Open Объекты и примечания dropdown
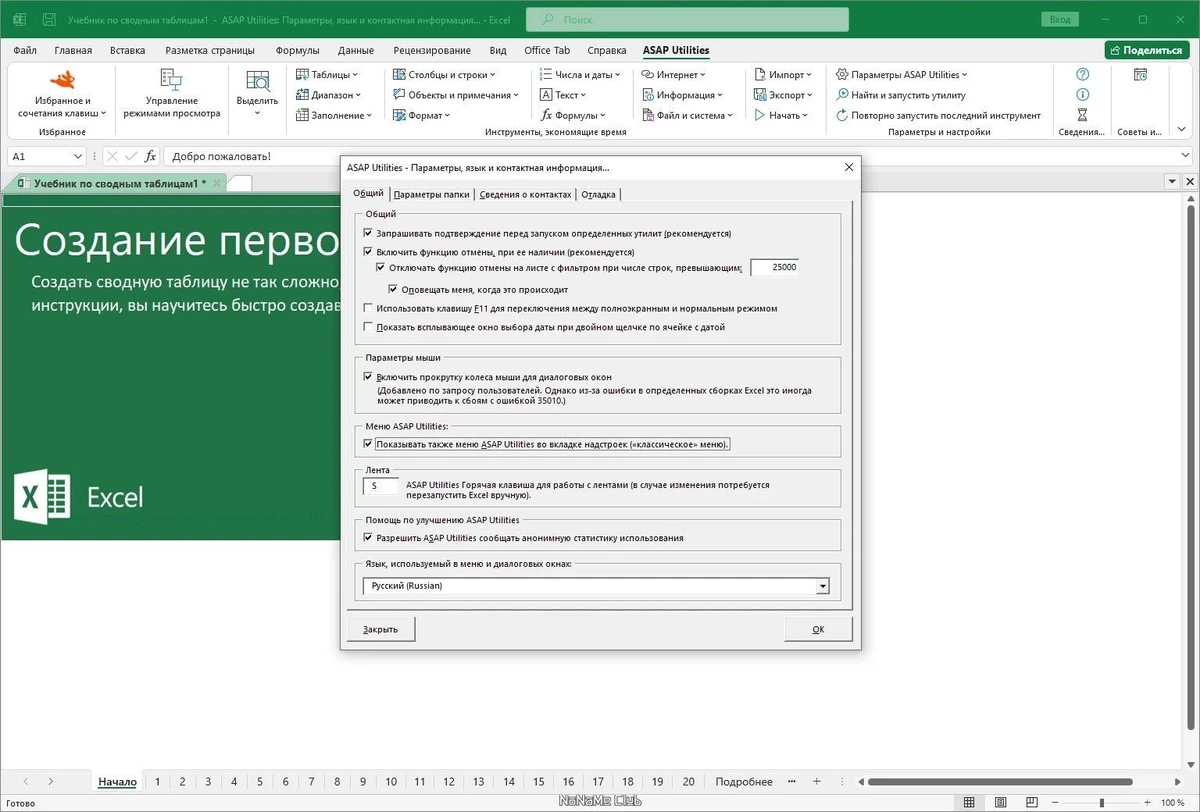 456,95
